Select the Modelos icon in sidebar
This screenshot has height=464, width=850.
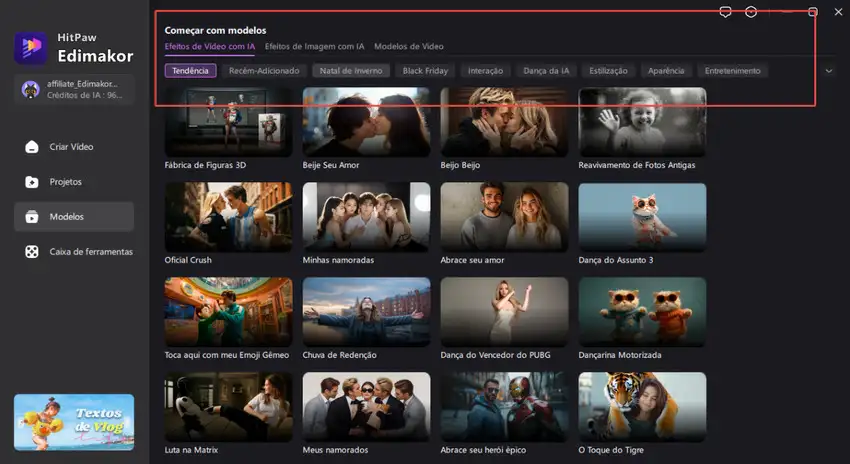32,217
